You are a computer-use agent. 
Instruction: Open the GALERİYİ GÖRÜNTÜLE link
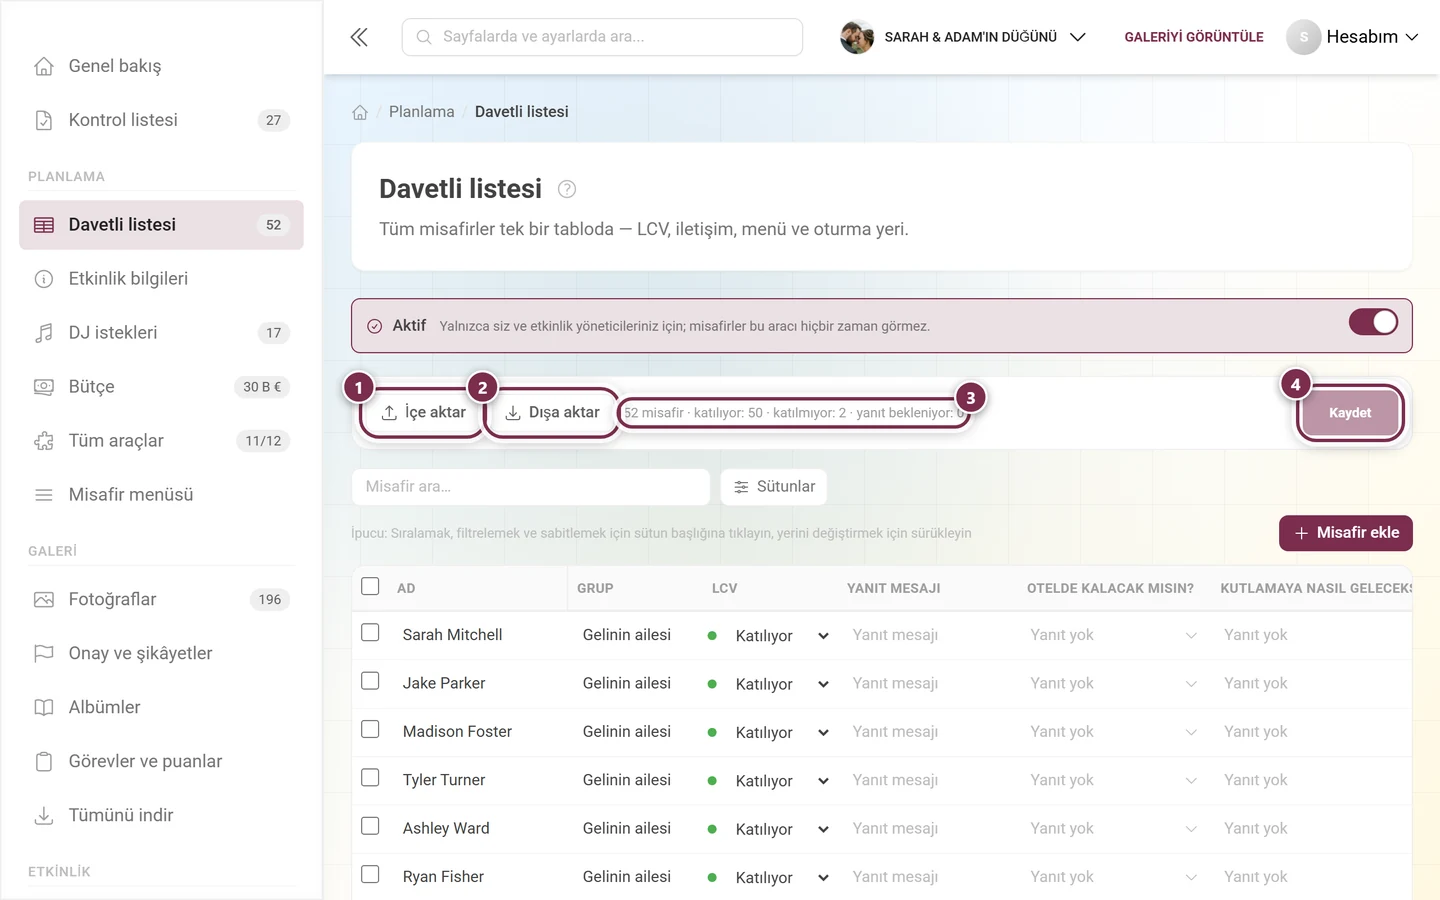point(1194,37)
